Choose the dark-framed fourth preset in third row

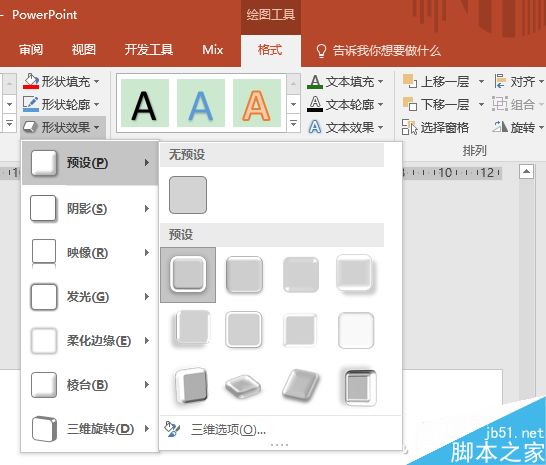coord(360,387)
